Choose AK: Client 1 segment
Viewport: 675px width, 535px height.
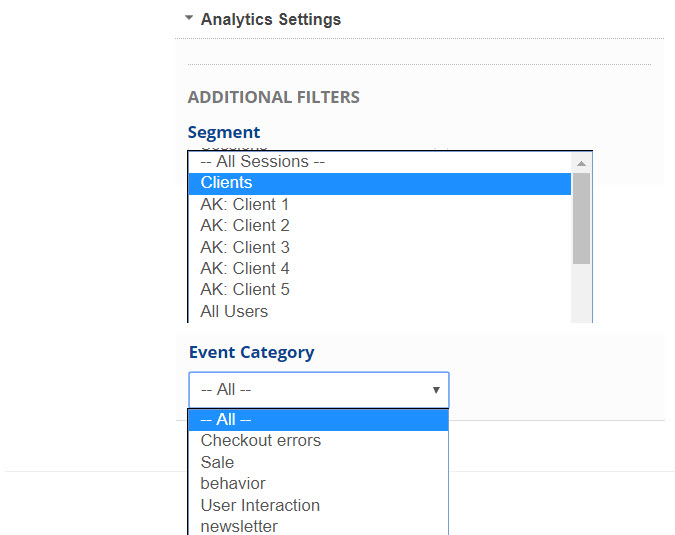click(x=245, y=205)
